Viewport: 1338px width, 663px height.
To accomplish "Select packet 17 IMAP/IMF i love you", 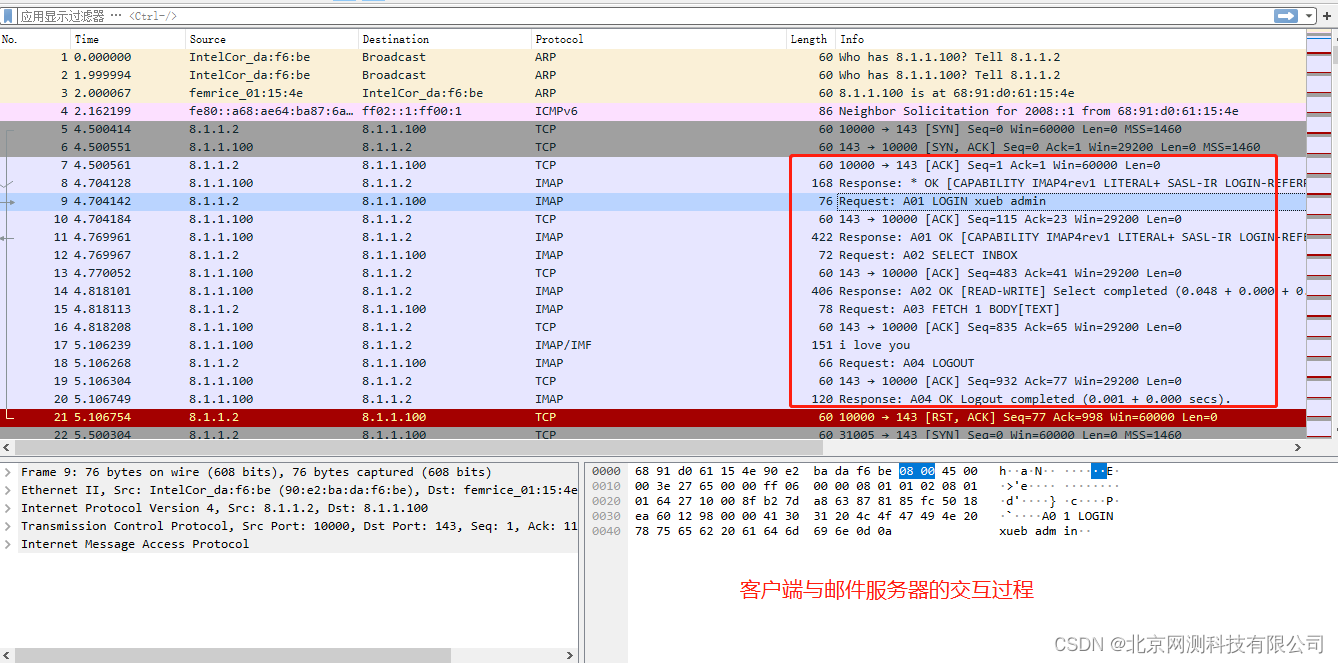I will coord(653,345).
